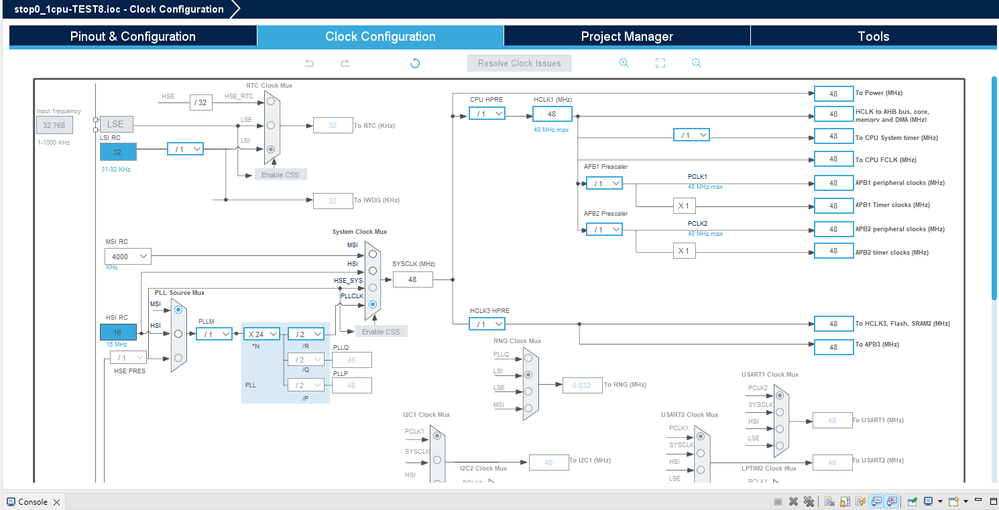999x510 pixels.
Task: Select LSE in RNG Clock Mux
Action: tap(528, 391)
